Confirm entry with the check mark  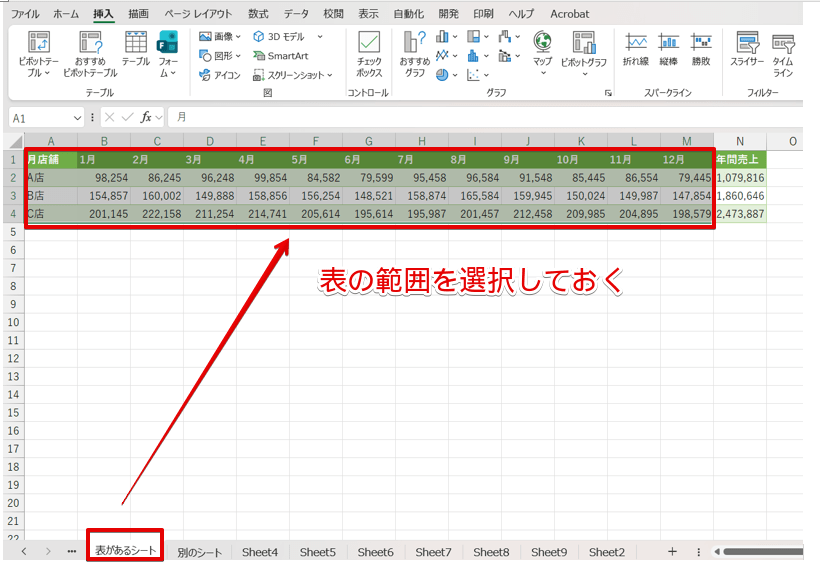coord(127,117)
